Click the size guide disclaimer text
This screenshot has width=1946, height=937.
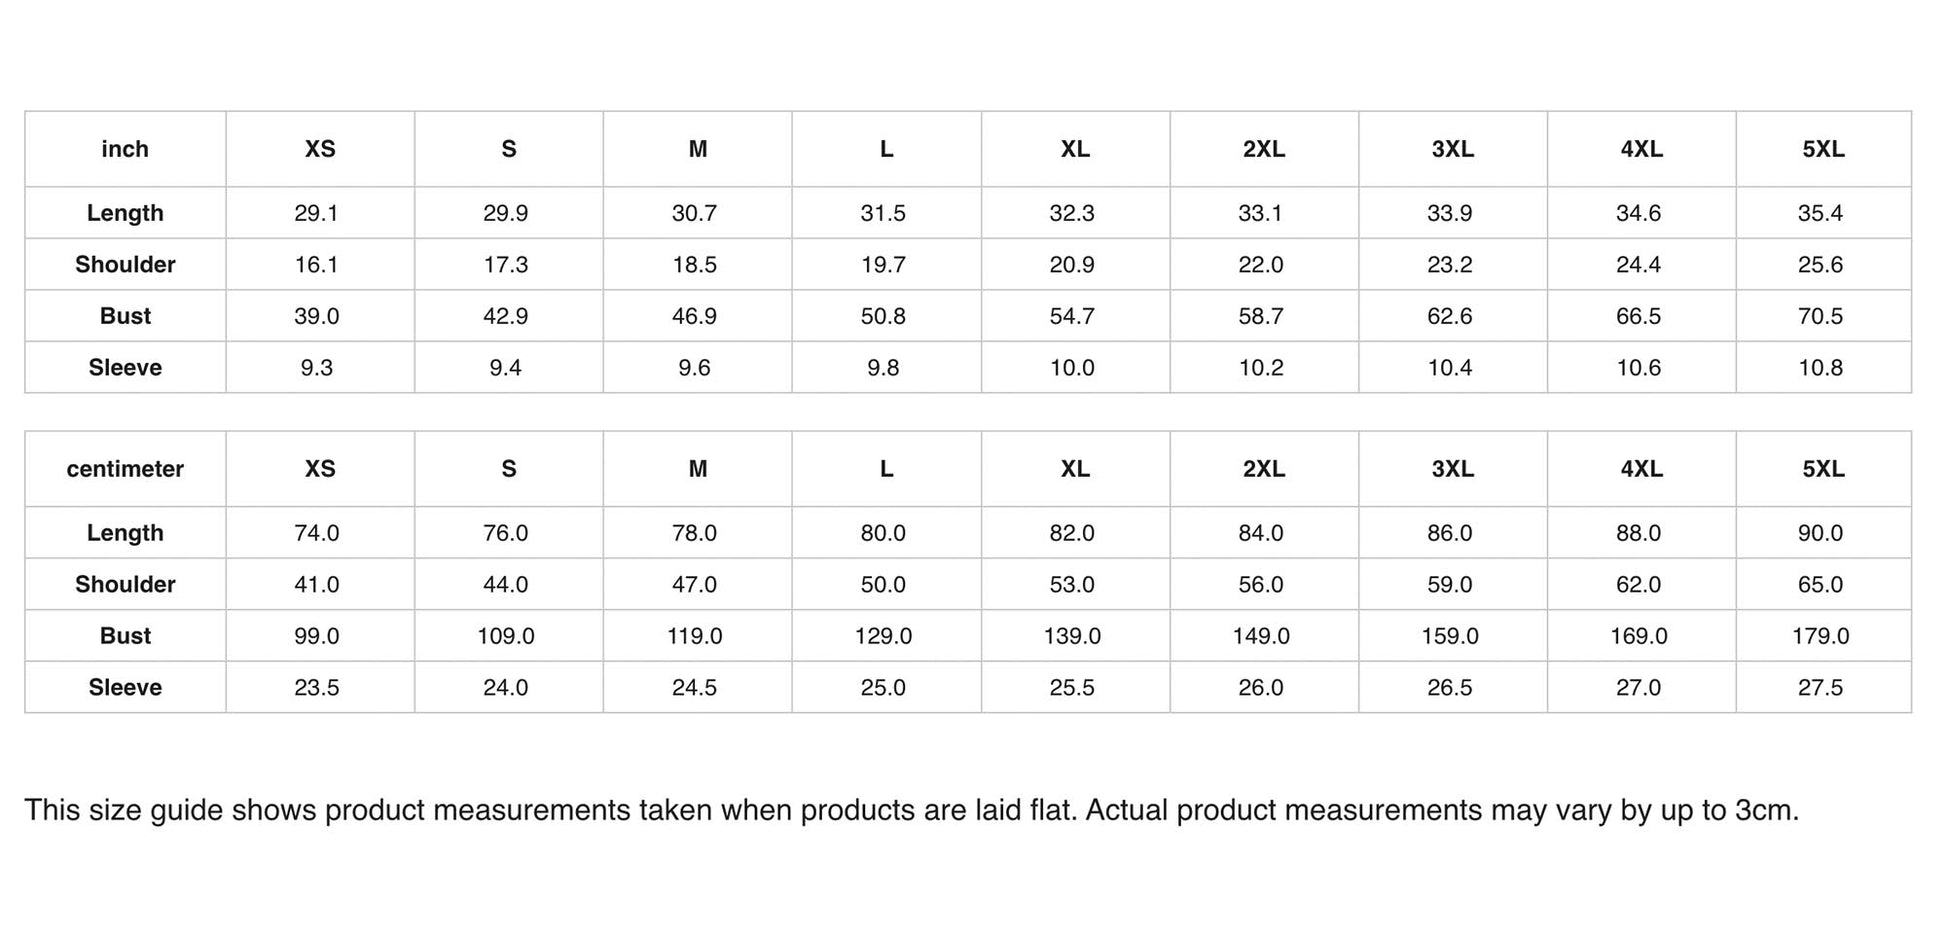point(911,810)
